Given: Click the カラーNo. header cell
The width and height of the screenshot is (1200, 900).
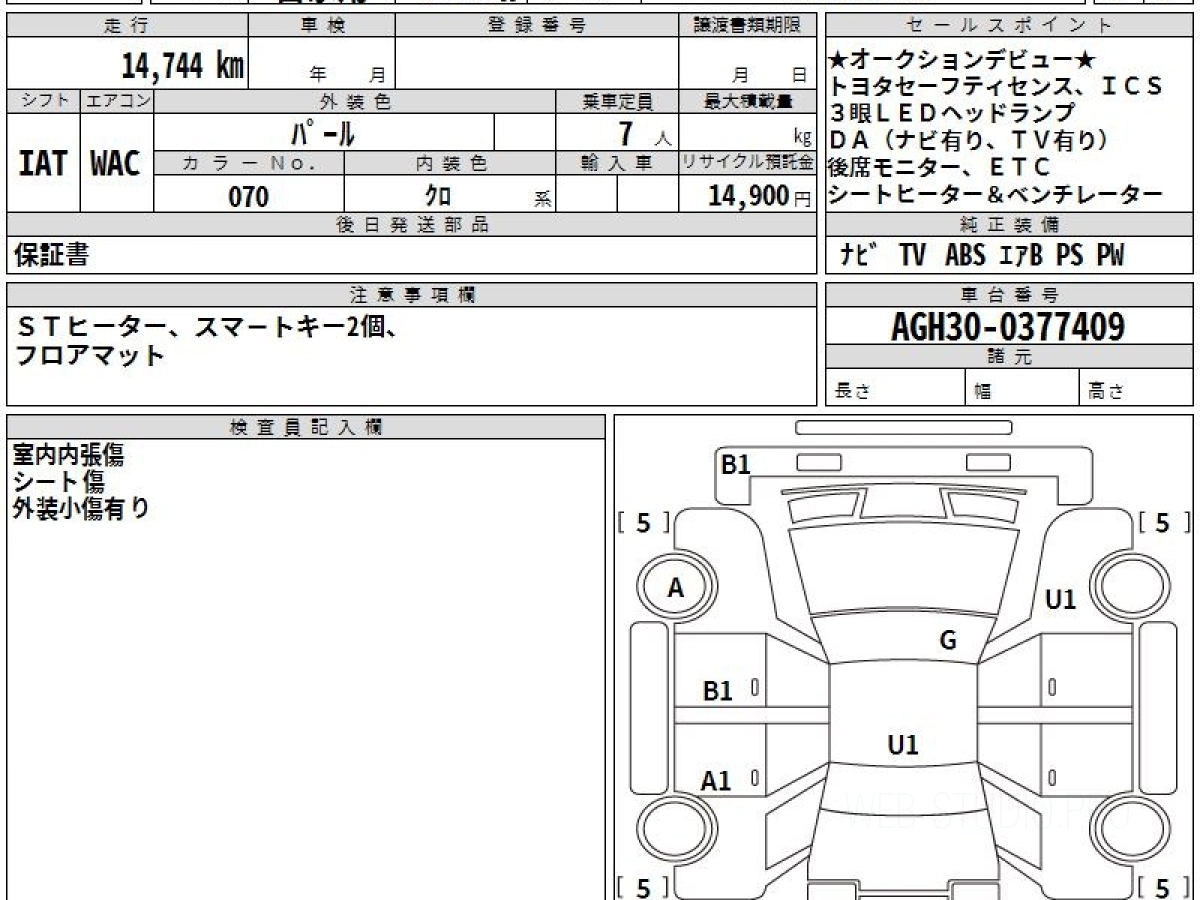Looking at the screenshot, I should pos(249,163).
